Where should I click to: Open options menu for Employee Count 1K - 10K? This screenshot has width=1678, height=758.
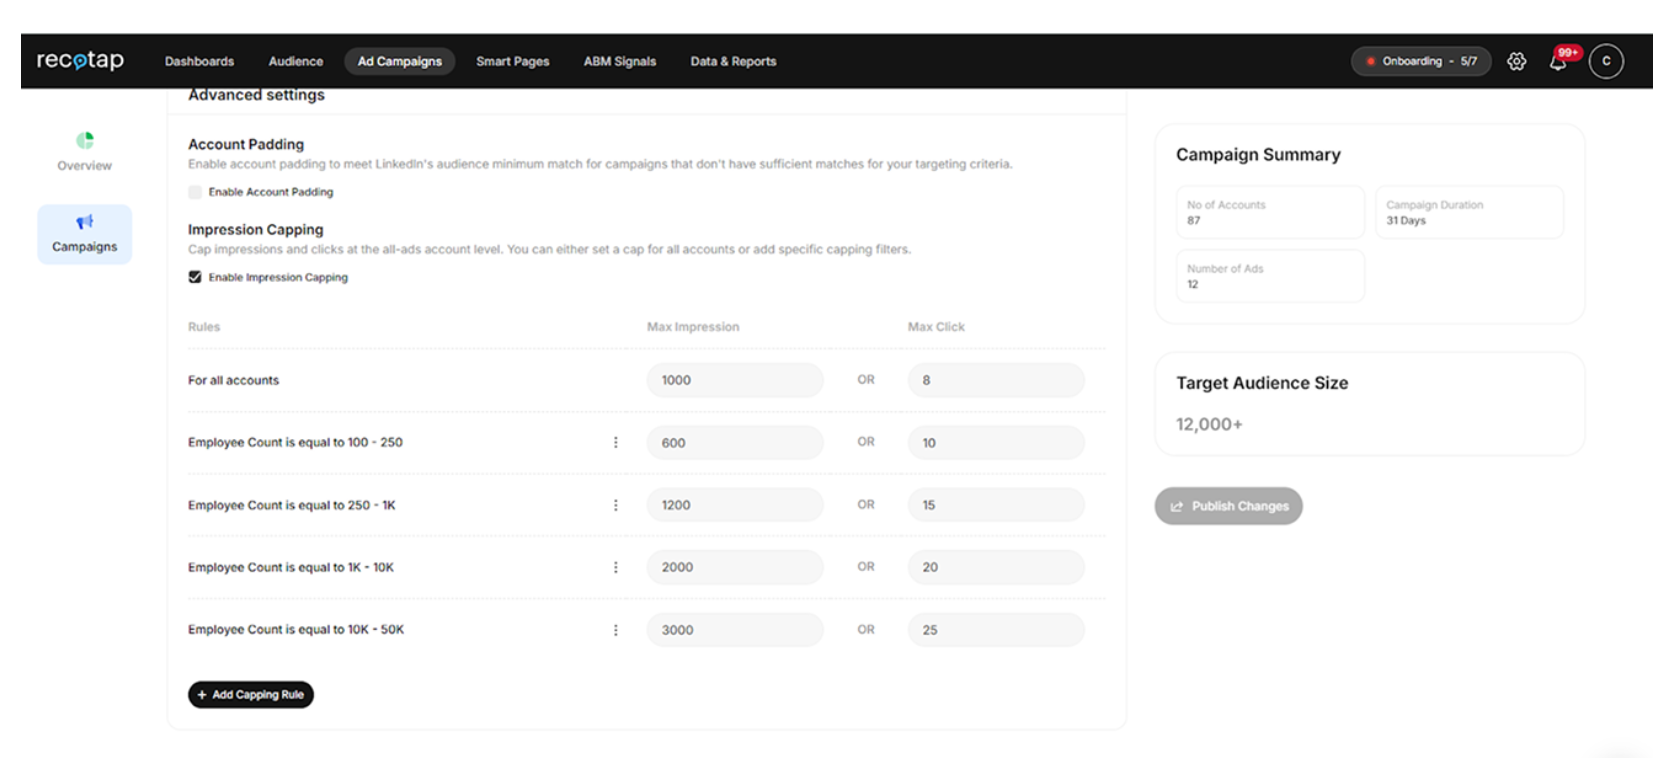(615, 567)
